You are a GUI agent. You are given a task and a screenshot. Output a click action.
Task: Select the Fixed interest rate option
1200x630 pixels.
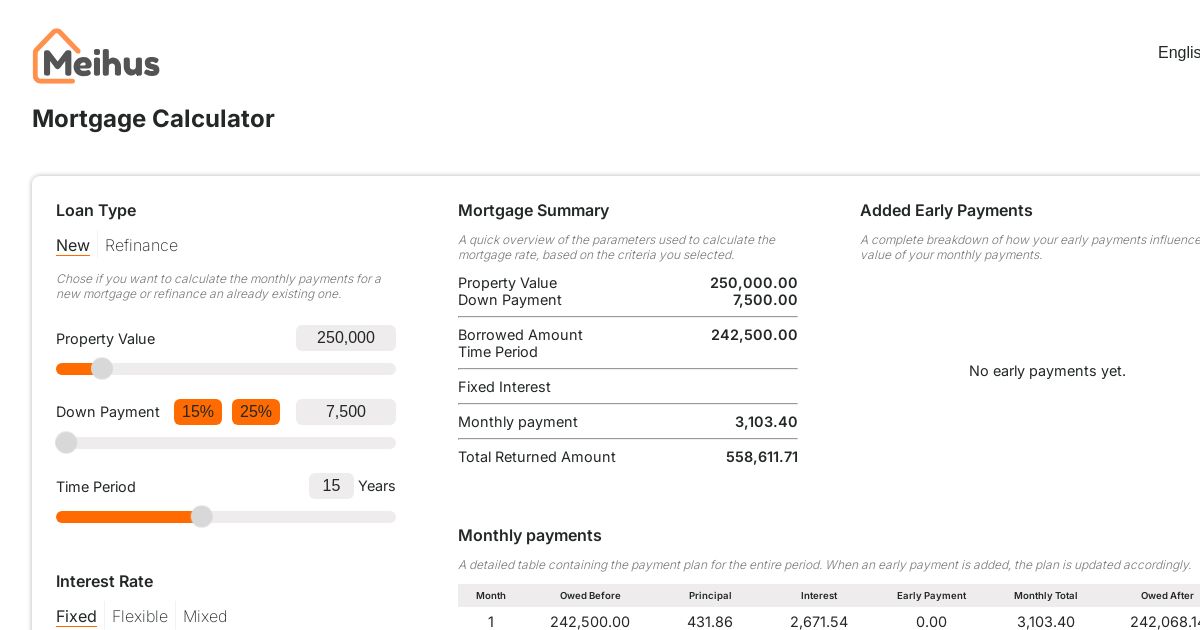[76, 617]
